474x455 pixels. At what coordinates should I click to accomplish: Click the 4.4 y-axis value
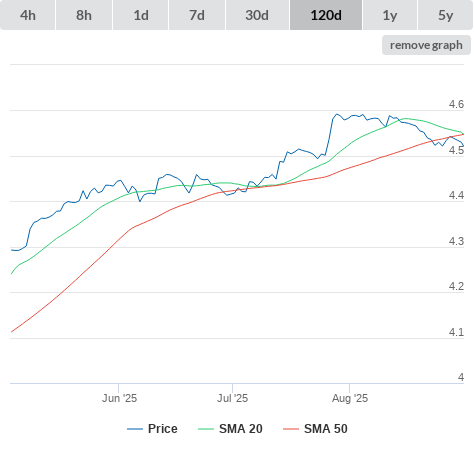point(456,195)
